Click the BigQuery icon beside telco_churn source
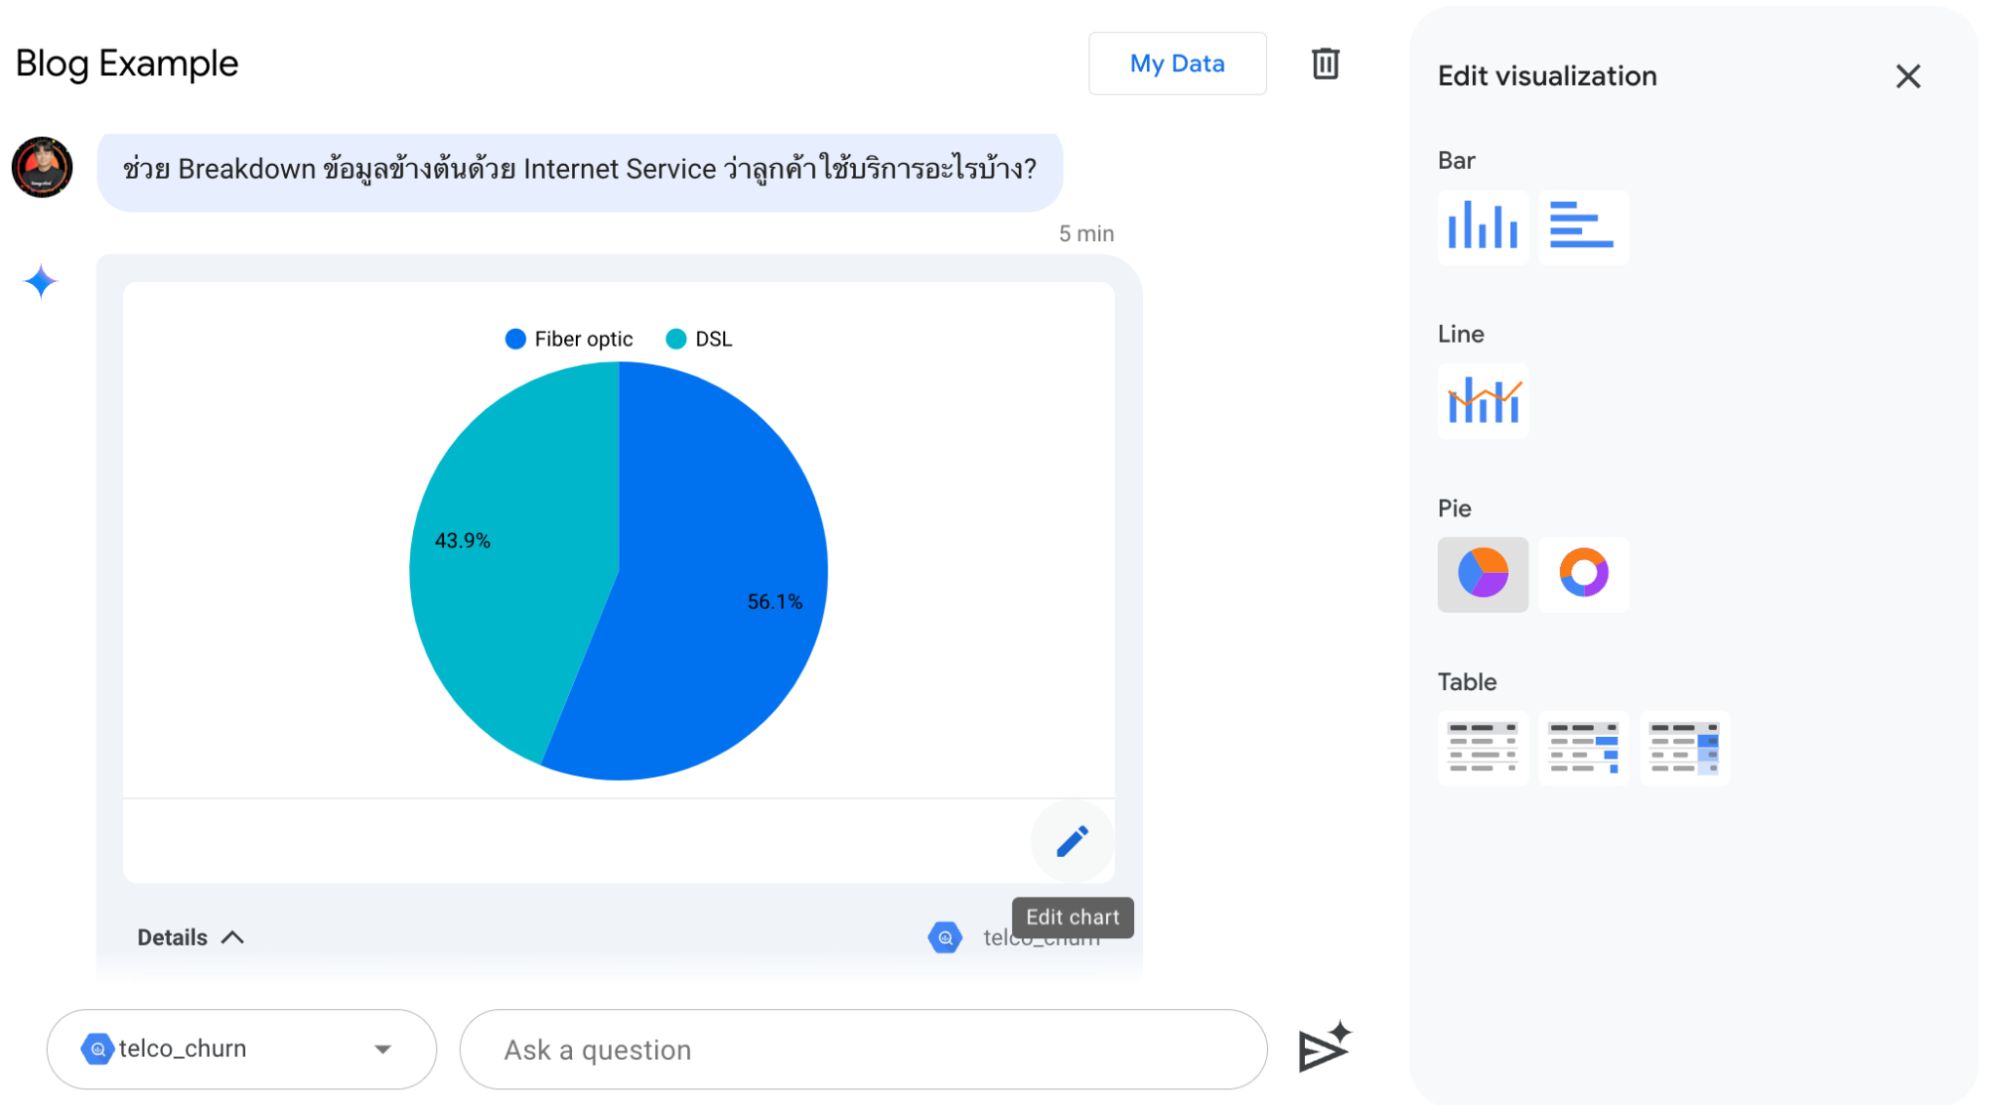The width and height of the screenshot is (1999, 1105). [x=944, y=937]
